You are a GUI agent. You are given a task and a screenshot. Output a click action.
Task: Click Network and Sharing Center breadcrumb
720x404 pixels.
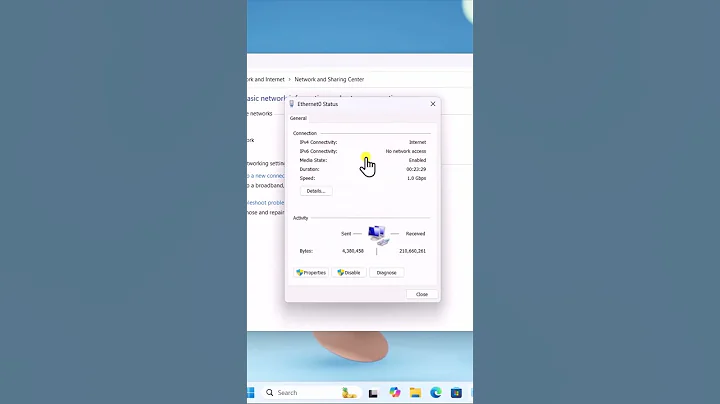pyautogui.click(x=329, y=79)
